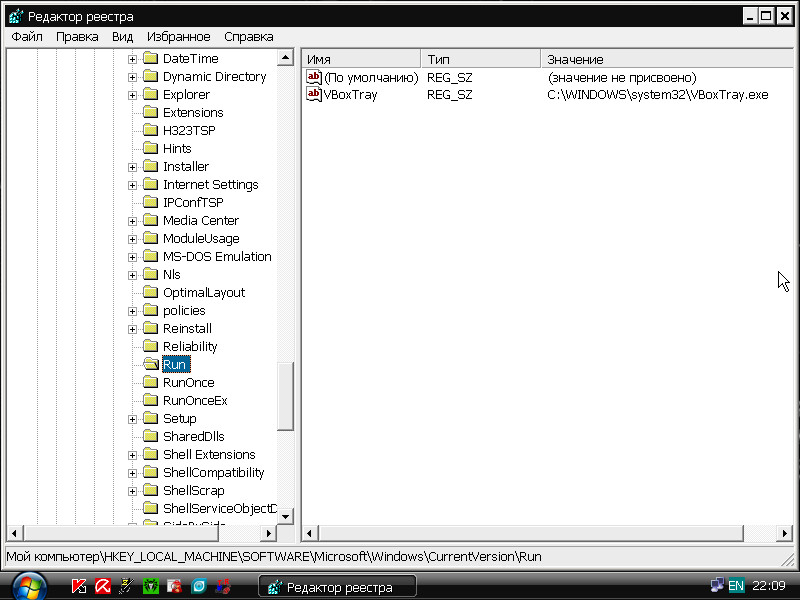Click the EN language indicator
The height and width of the screenshot is (600, 800).
(736, 585)
